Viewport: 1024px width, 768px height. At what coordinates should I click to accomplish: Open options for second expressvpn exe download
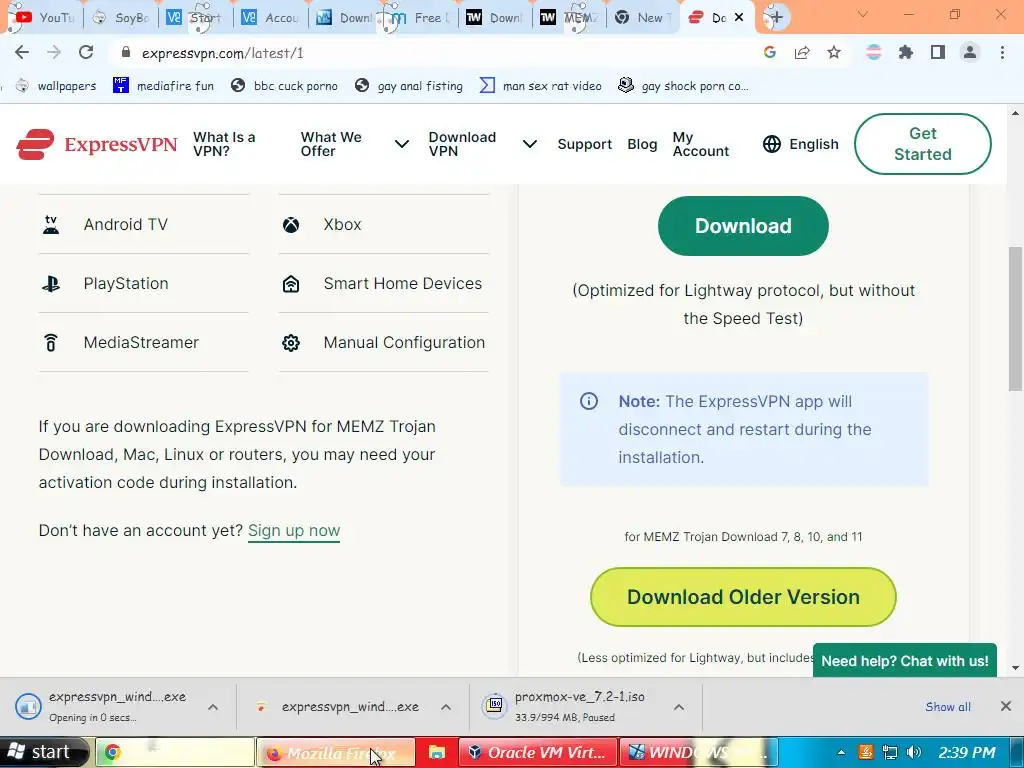446,707
